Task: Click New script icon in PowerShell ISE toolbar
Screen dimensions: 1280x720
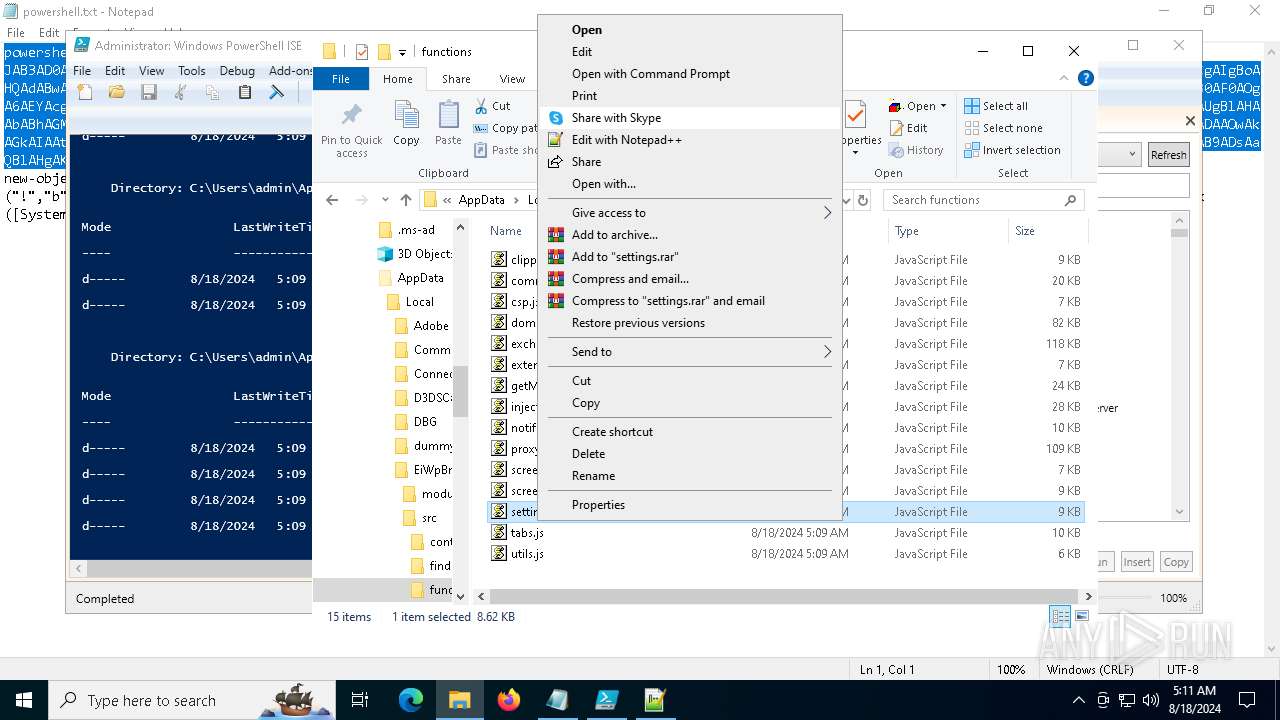Action: coord(85,92)
